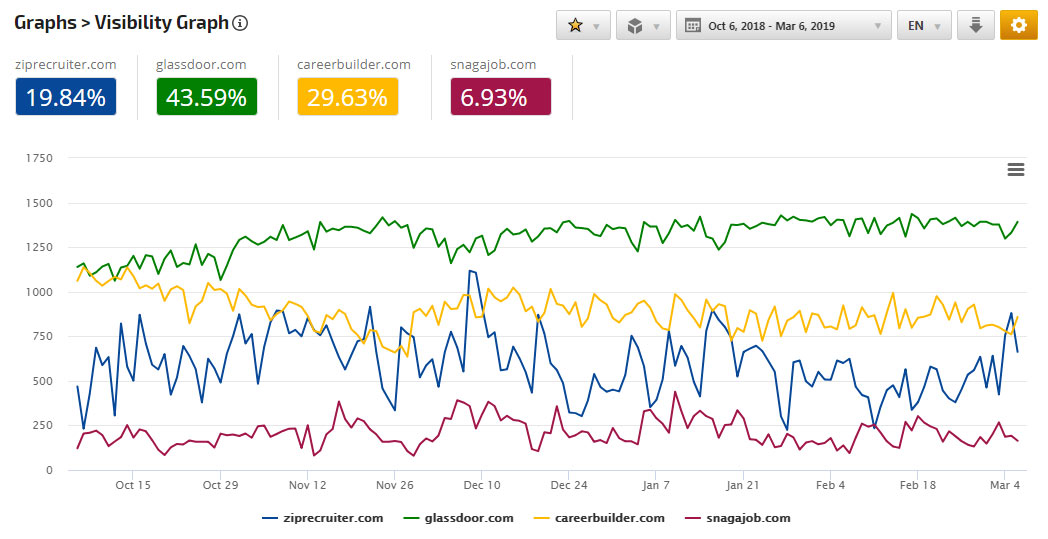Image resolution: width=1048 pixels, height=539 pixels.
Task: Click the glassdoor.com 43.59% green badge
Action: [x=207, y=97]
